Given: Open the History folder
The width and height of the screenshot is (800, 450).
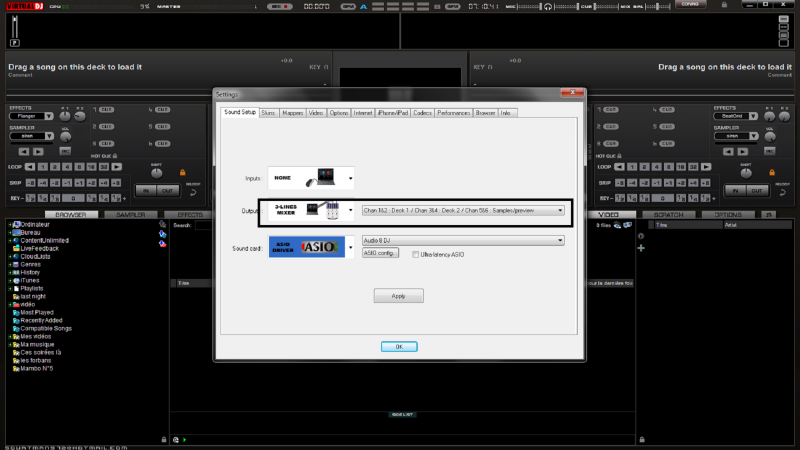Looking at the screenshot, I should (x=30, y=272).
